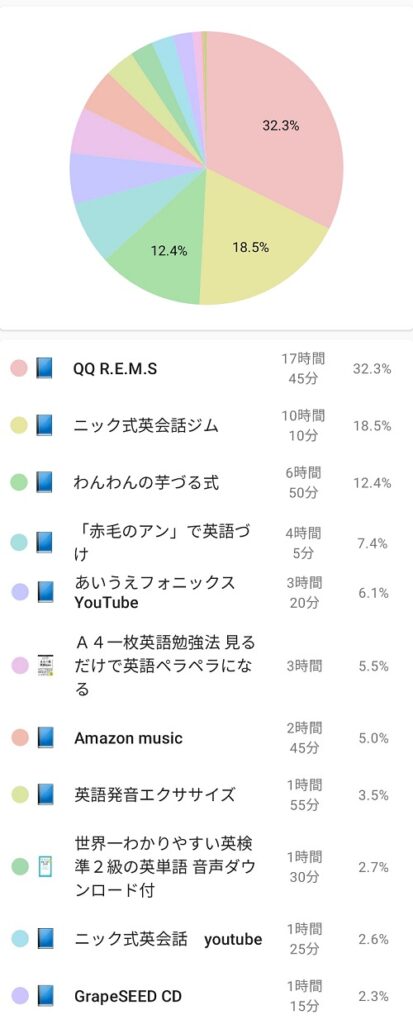Open the 「赤毛のアン」で英語づけ entry
The image size is (413, 1024).
206,542
